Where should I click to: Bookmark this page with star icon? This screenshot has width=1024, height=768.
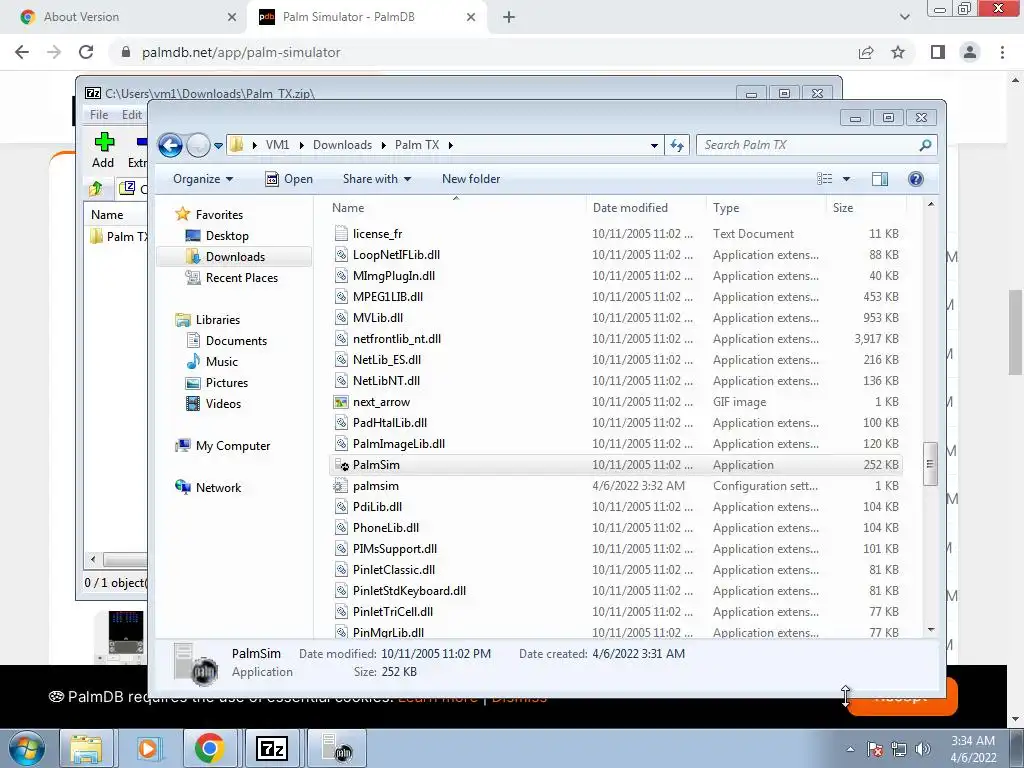(898, 52)
